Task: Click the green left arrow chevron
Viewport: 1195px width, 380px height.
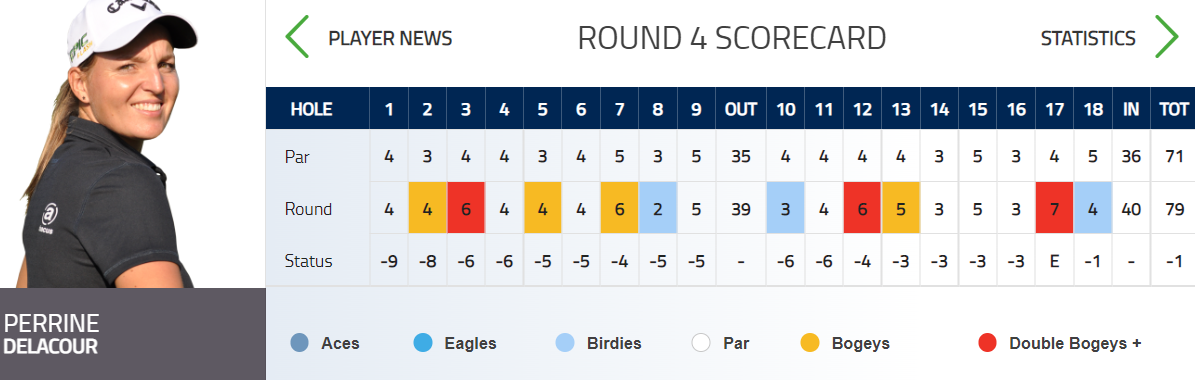Action: pos(297,37)
